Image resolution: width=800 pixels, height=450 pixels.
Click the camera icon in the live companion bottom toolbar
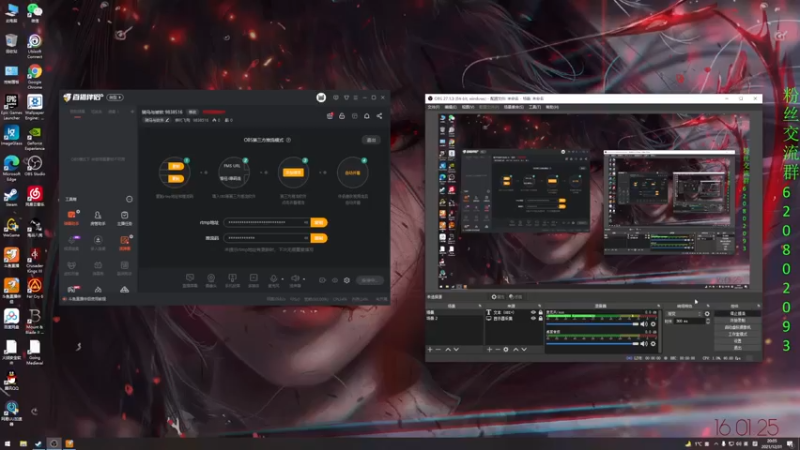pos(211,280)
